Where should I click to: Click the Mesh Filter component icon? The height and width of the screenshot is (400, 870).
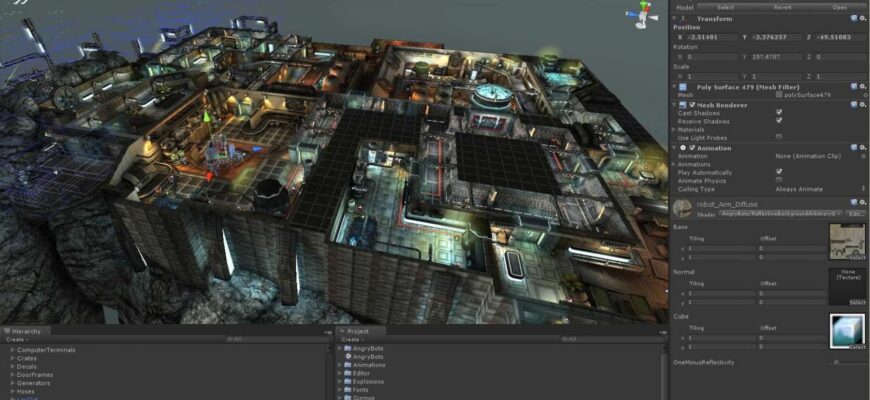pos(683,87)
